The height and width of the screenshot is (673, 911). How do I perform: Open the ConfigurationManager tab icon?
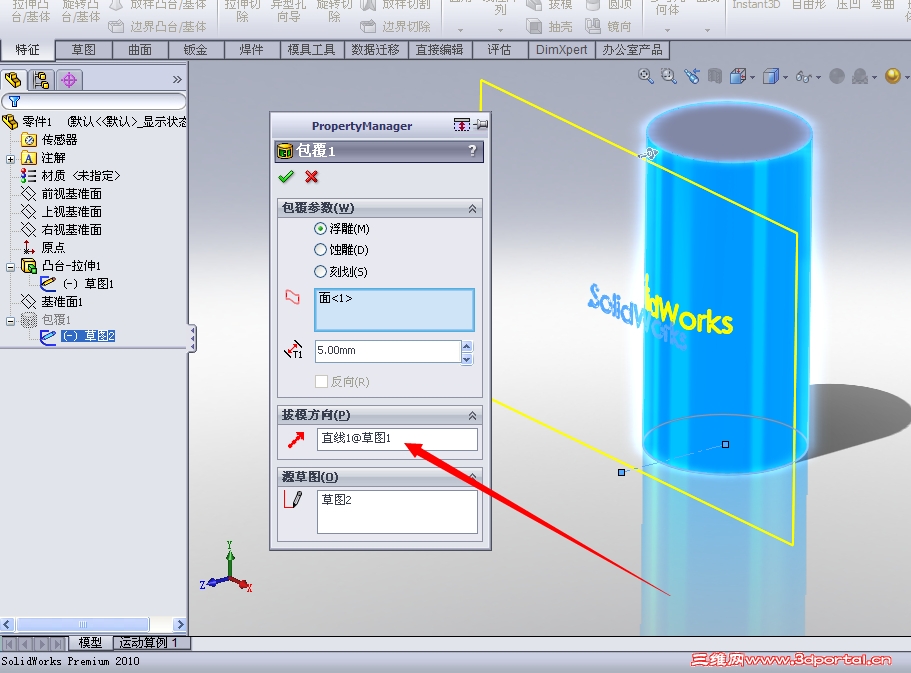point(69,79)
